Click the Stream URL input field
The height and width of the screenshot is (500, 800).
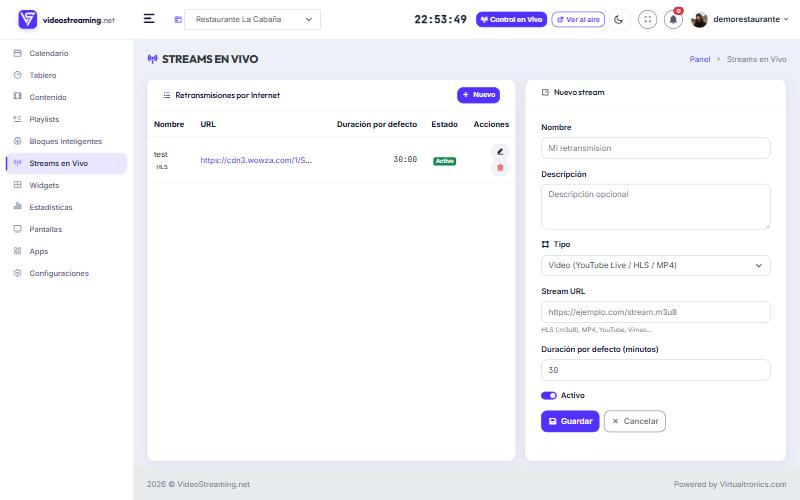coord(655,312)
